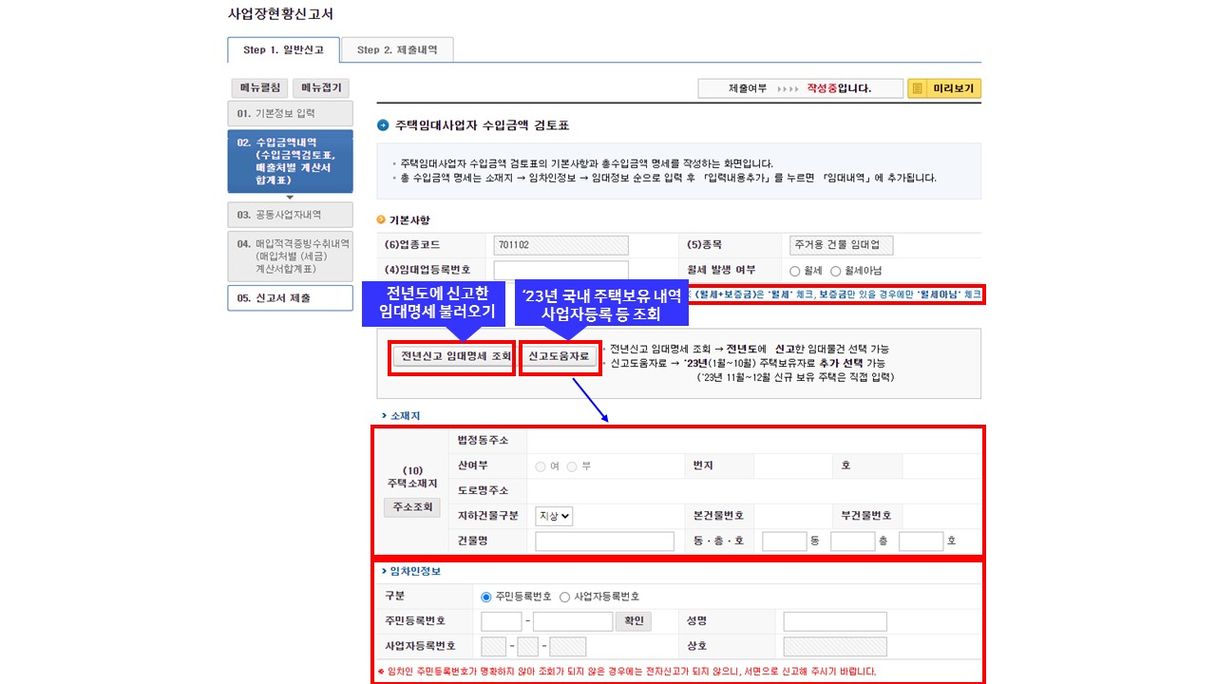Screen dimensions: 1216x684
Task: Click blue bullet icon beside 주택임대사업자 수입금액 검토표
Action: coord(383,126)
